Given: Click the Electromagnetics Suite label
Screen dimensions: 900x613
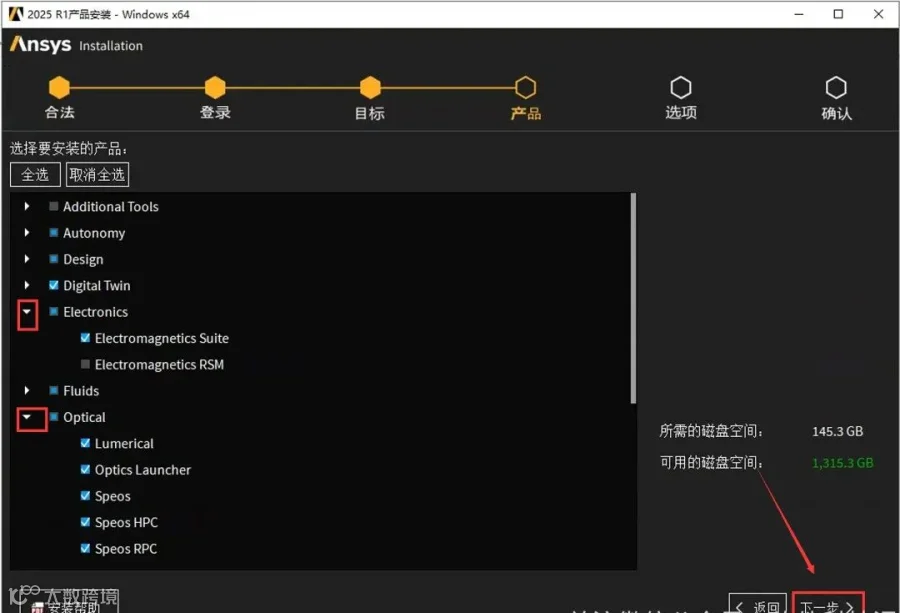Looking at the screenshot, I should tap(162, 339).
